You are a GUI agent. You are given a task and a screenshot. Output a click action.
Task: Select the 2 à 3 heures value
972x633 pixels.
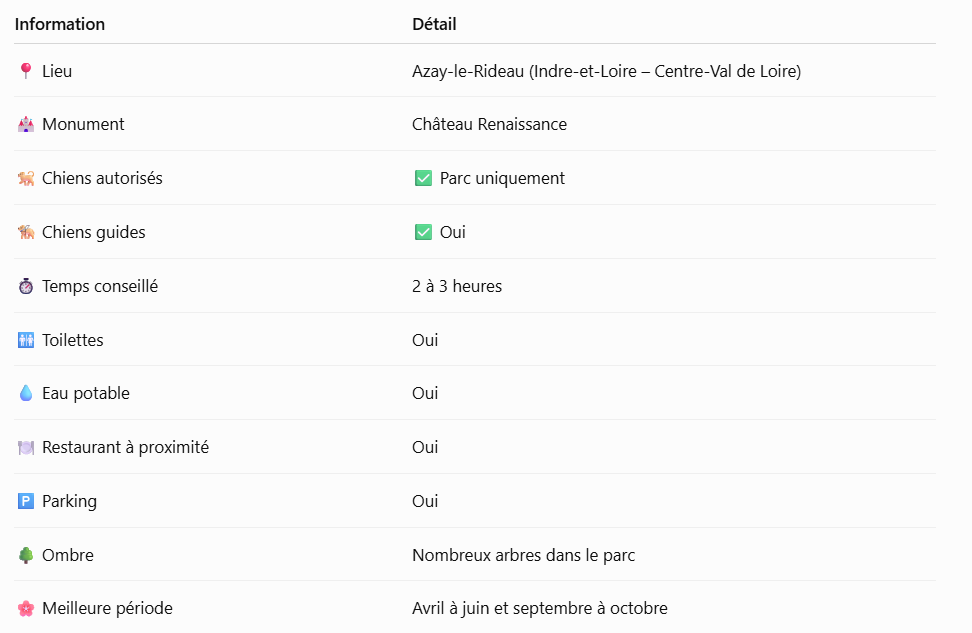pyautogui.click(x=457, y=286)
